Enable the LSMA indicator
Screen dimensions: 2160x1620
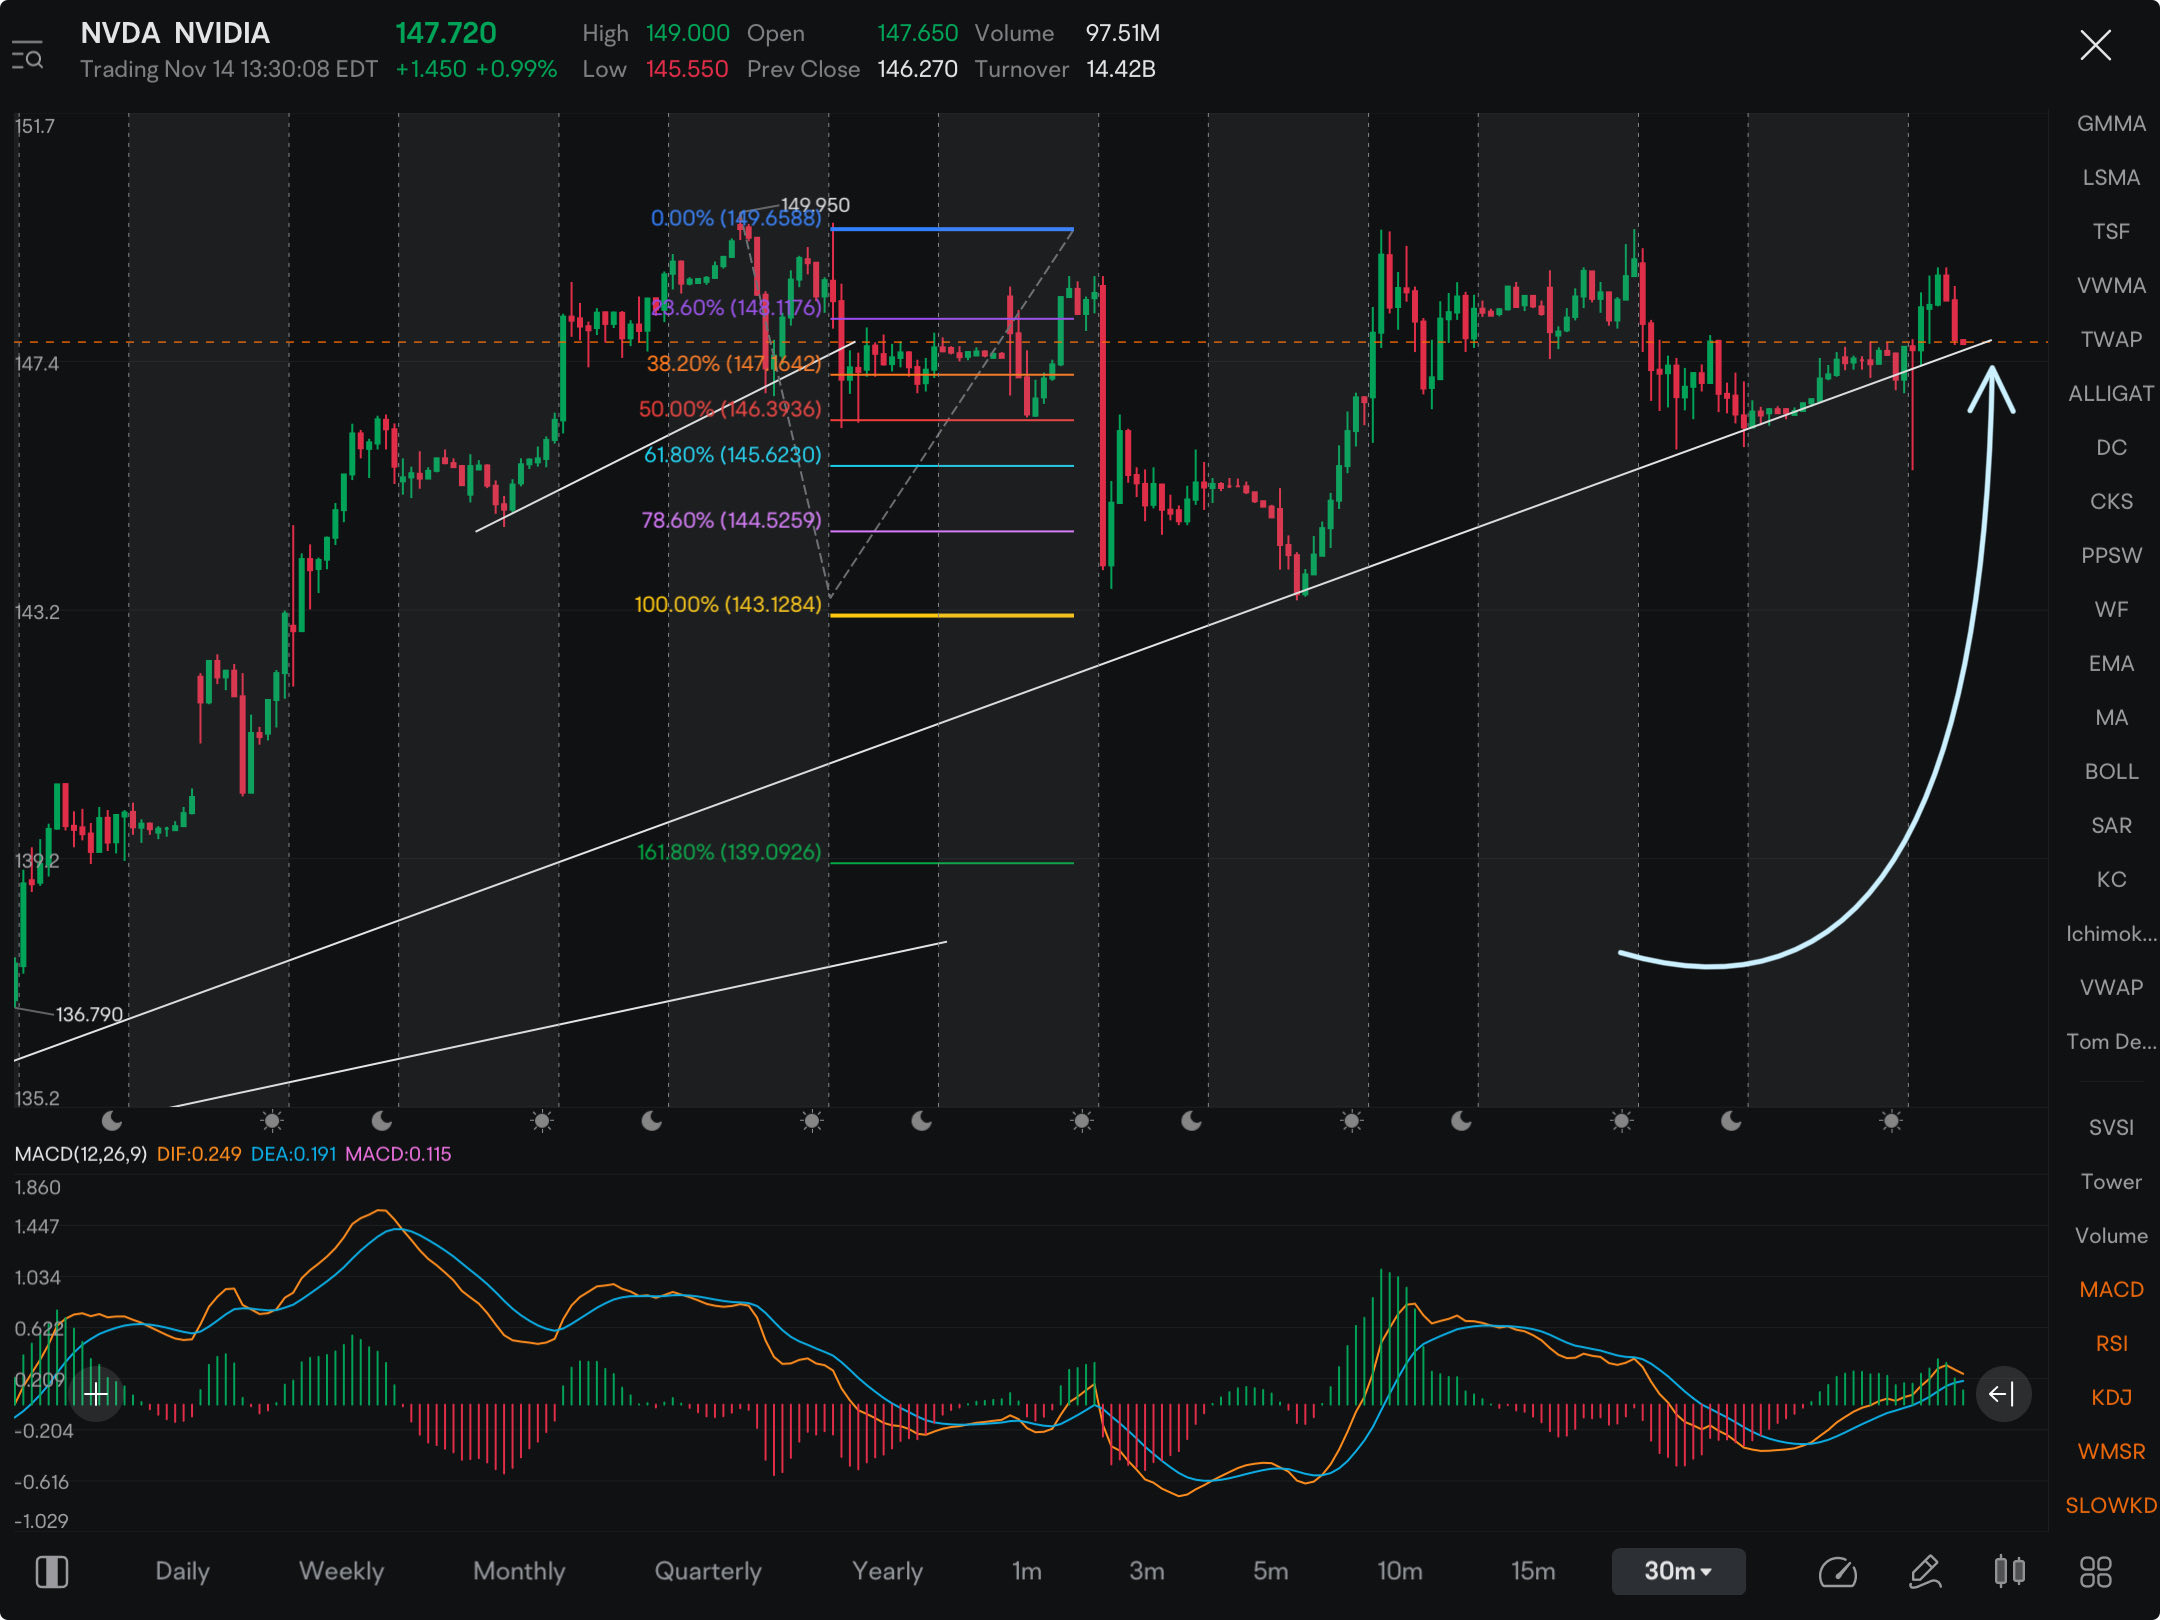pyautogui.click(x=2111, y=178)
